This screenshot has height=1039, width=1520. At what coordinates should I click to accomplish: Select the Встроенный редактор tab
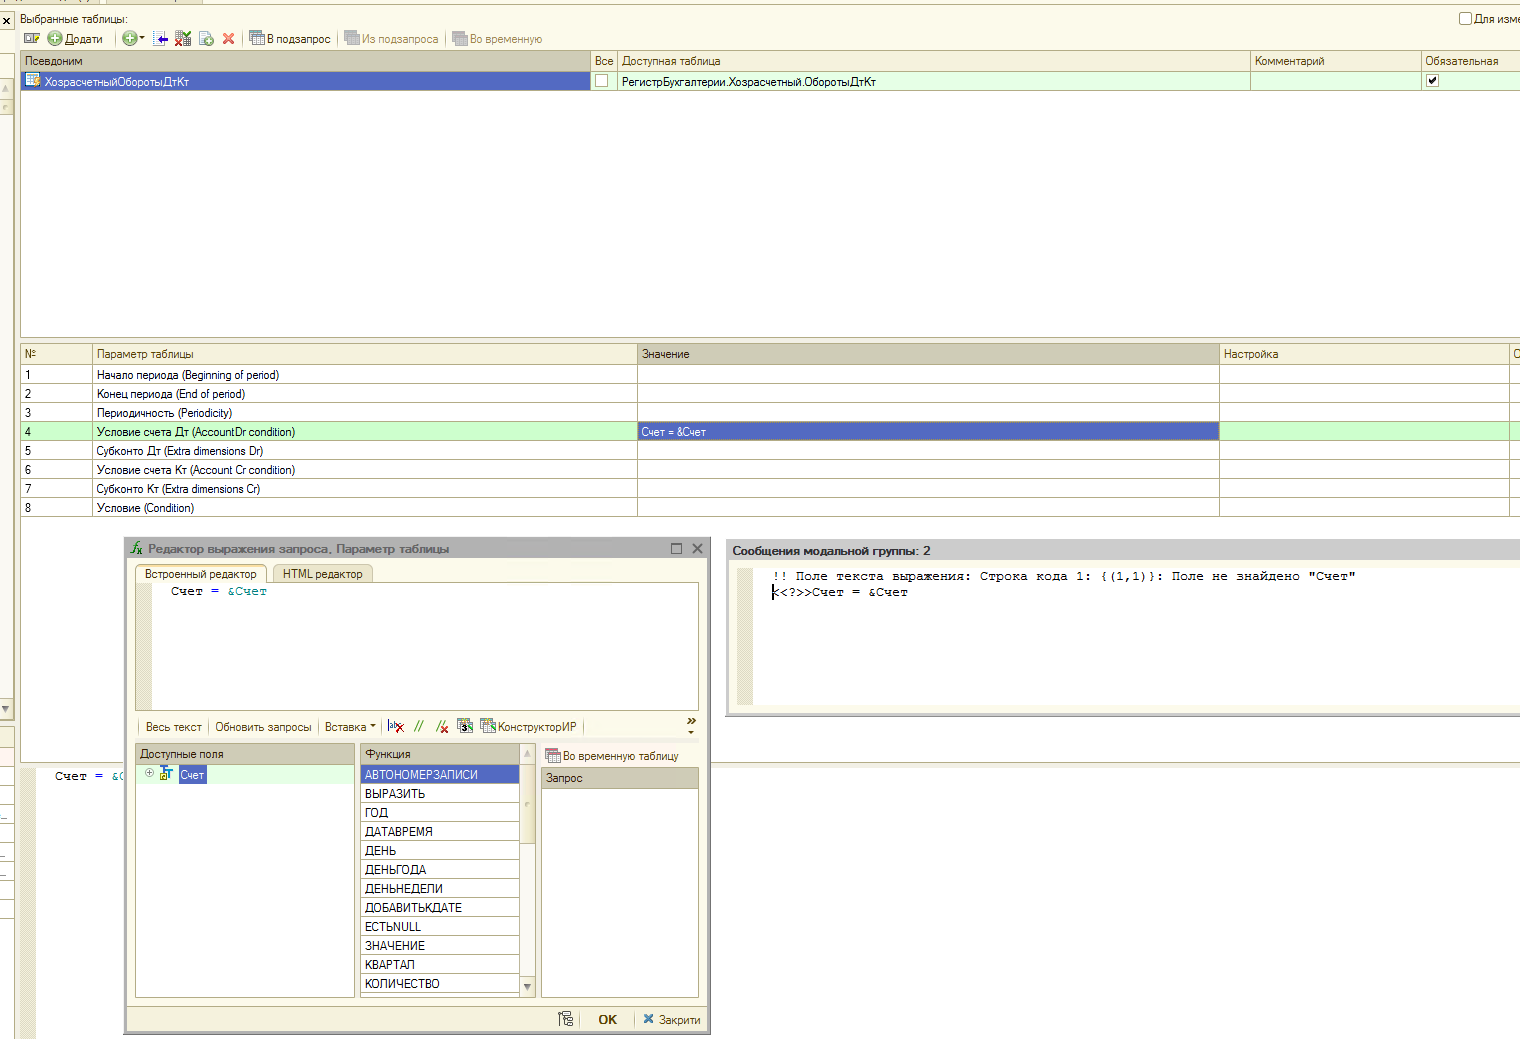pyautogui.click(x=200, y=574)
